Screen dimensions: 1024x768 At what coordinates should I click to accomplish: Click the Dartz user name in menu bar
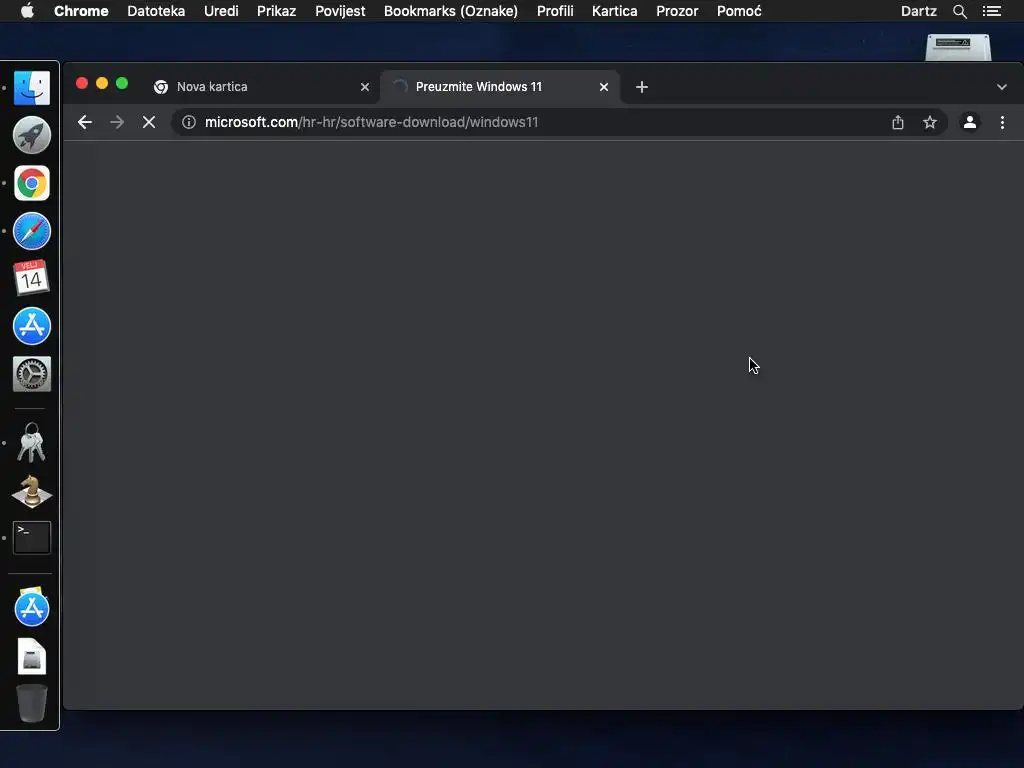click(x=919, y=11)
